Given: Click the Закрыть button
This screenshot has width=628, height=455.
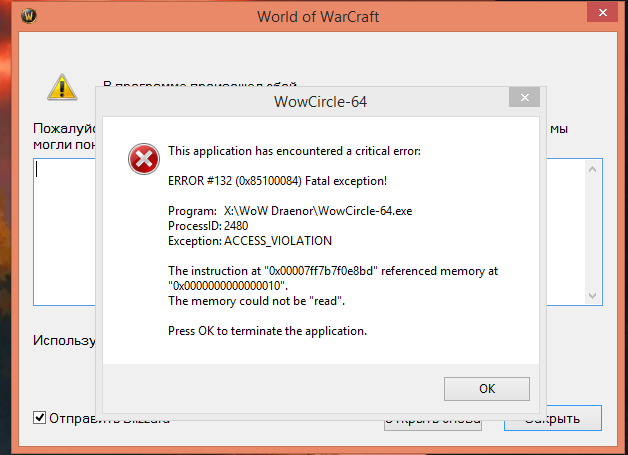Looking at the screenshot, I should [552, 417].
